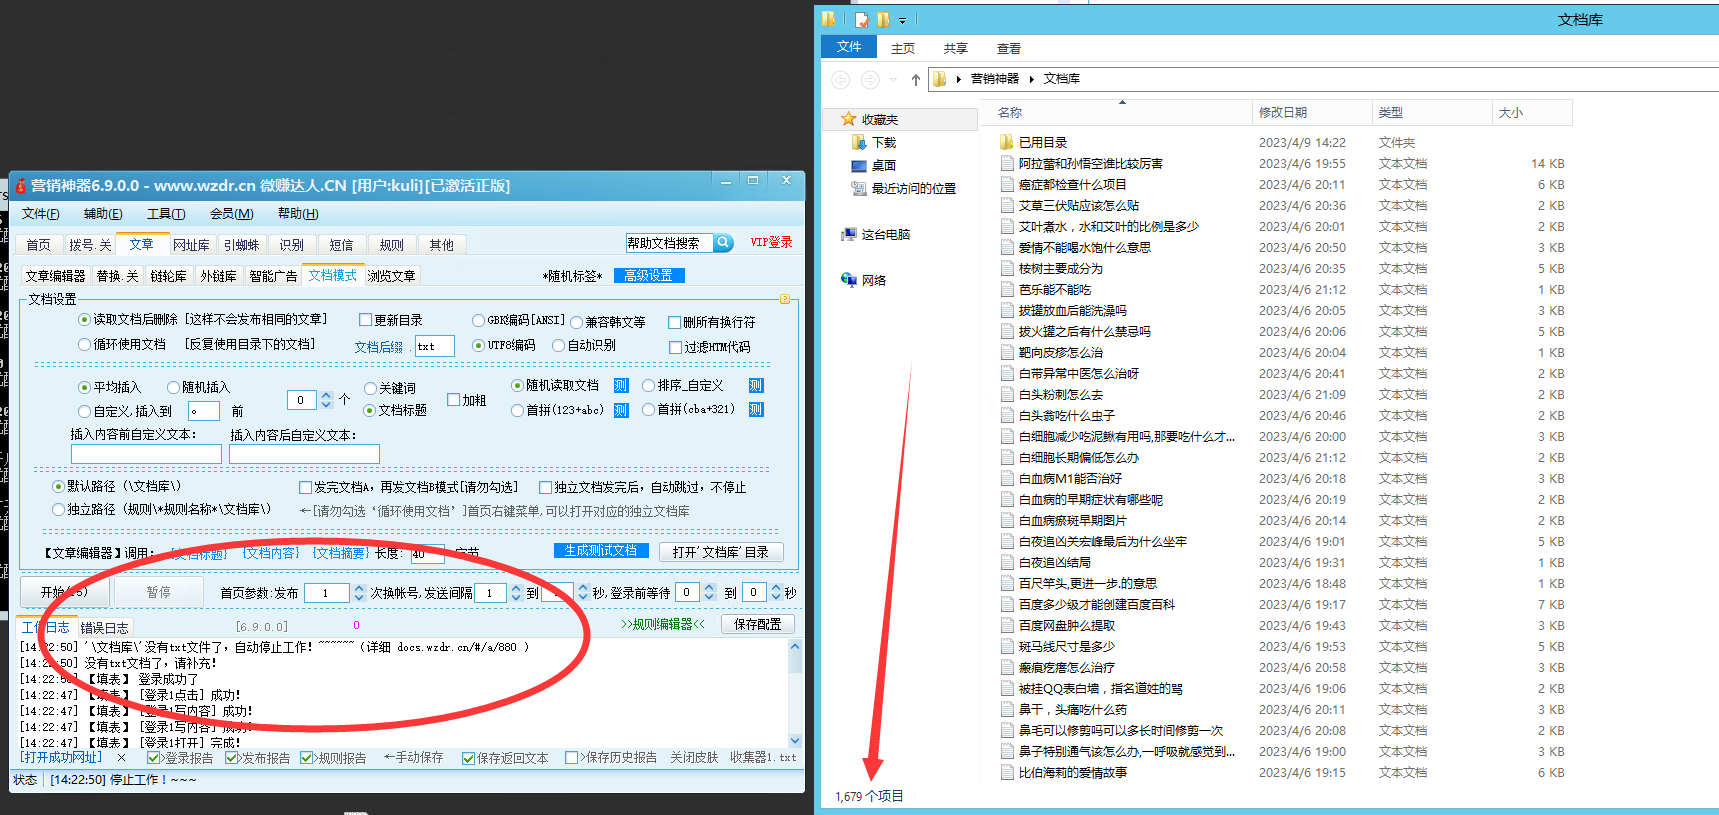Tick the 更新目录 checkbox

tap(366, 320)
